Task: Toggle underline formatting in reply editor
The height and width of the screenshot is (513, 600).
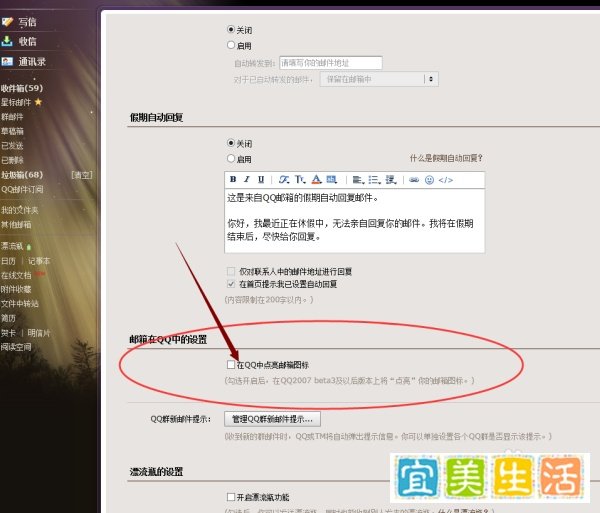Action: (261, 179)
